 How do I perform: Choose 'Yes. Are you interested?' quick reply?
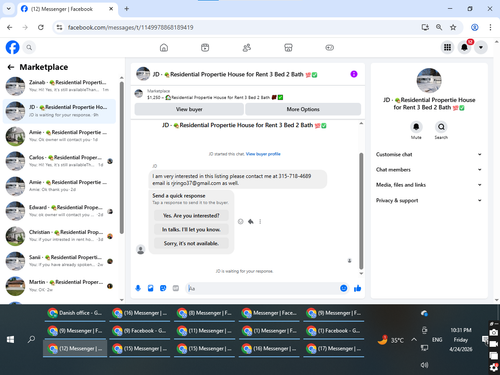[x=191, y=216]
